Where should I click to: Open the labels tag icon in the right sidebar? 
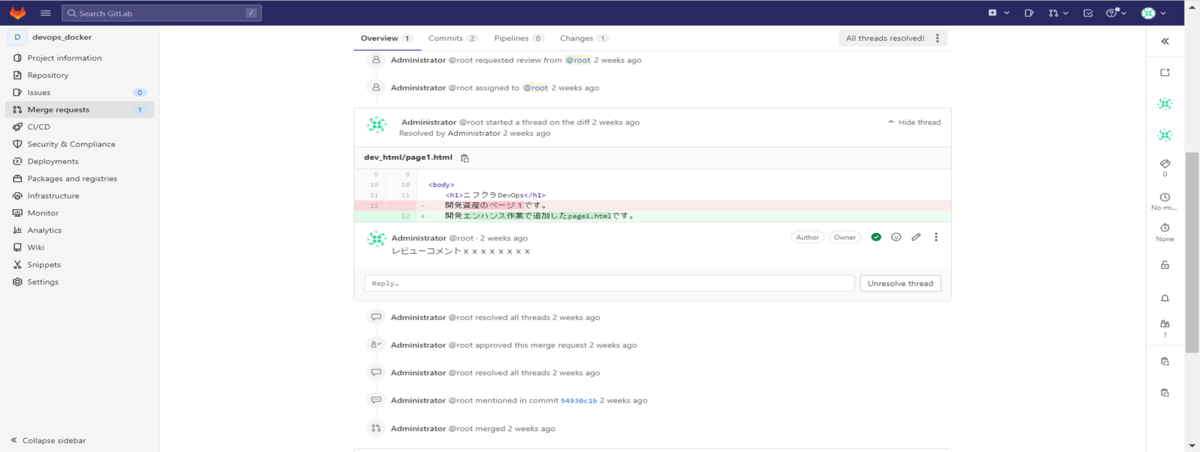pos(1165,163)
